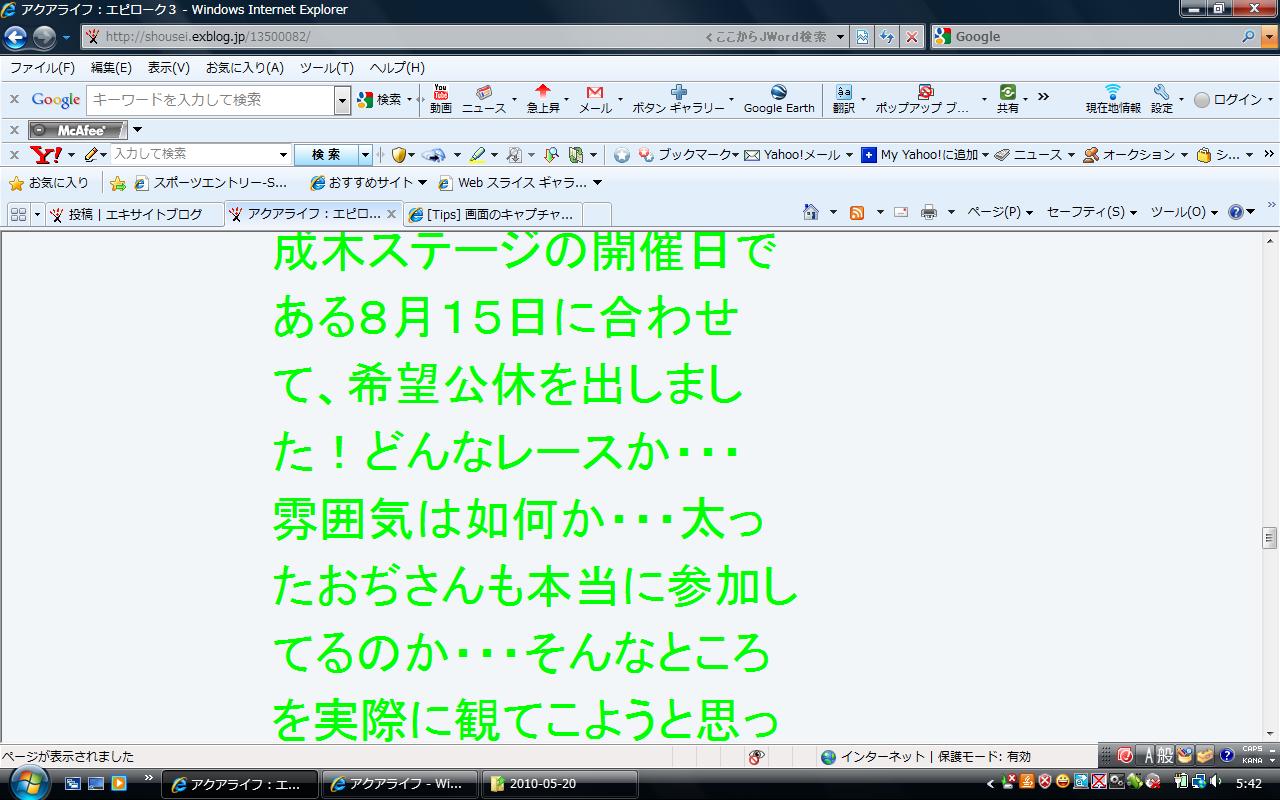Click the Gmail メール toolbar icon

(594, 99)
